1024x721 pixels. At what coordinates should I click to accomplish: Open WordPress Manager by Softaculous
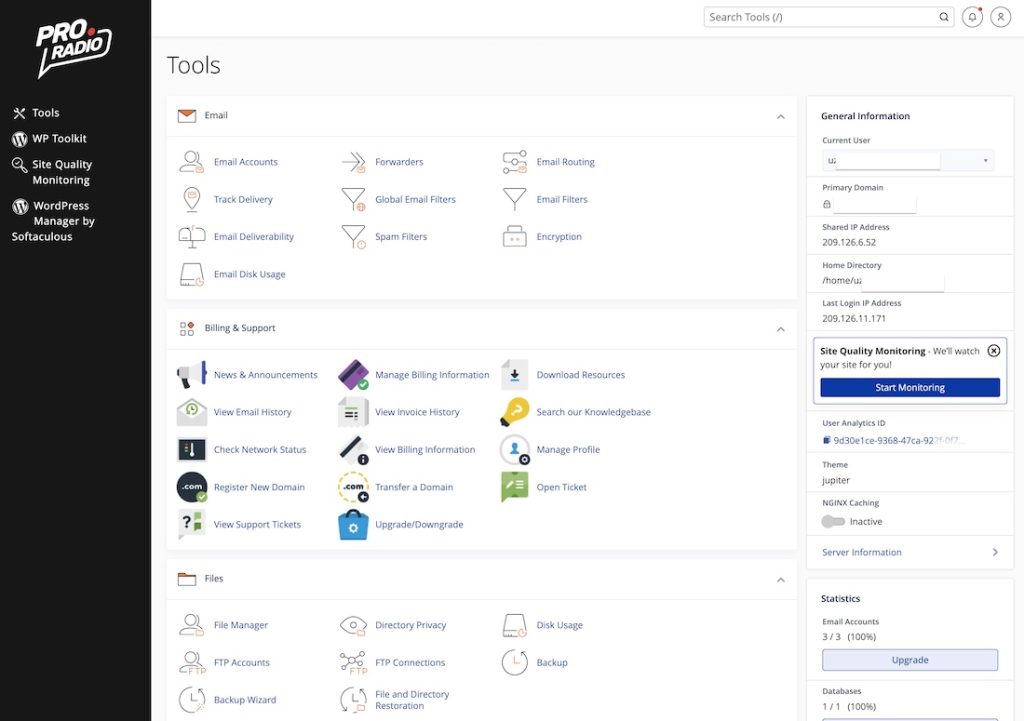coord(55,220)
